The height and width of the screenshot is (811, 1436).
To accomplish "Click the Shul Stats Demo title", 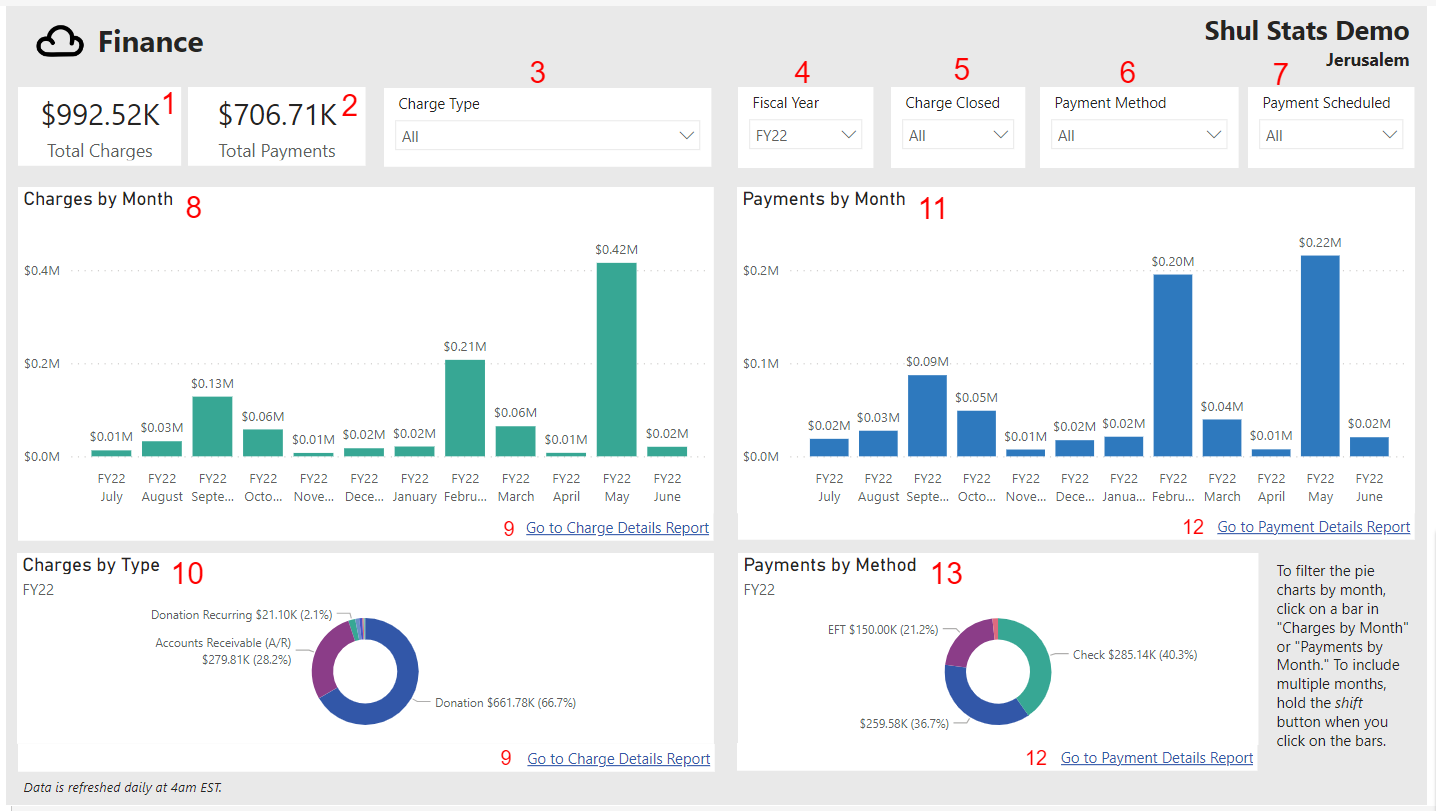I will tap(1306, 31).
